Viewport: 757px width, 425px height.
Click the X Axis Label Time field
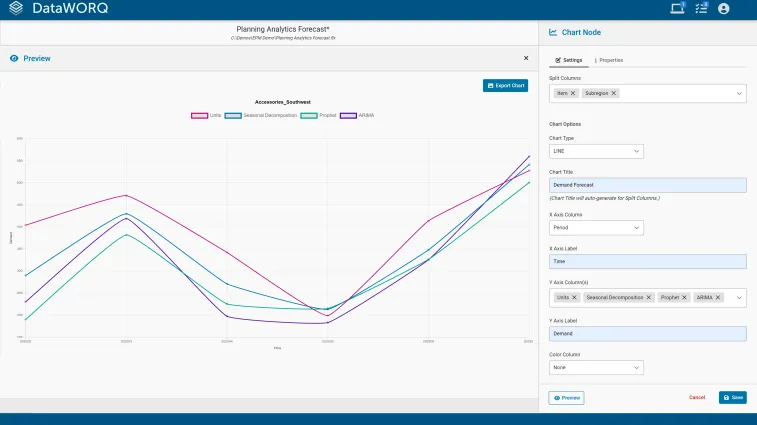coord(647,261)
